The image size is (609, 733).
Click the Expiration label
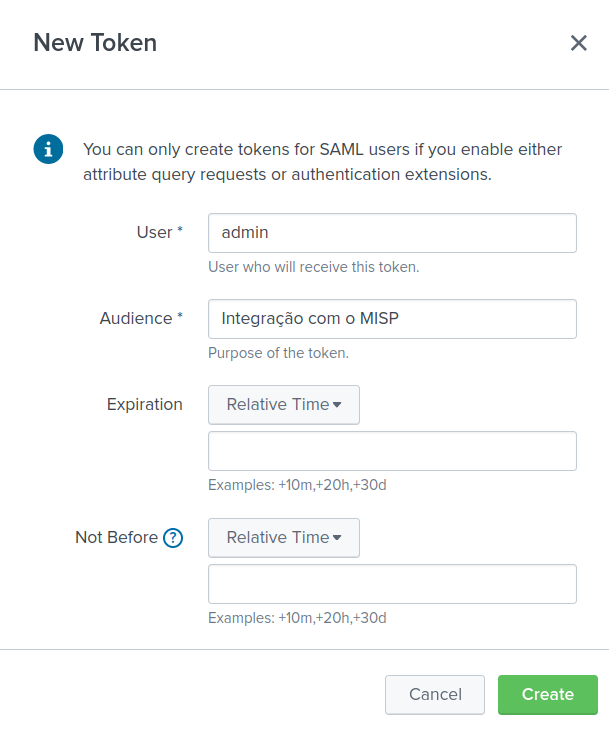[145, 405]
